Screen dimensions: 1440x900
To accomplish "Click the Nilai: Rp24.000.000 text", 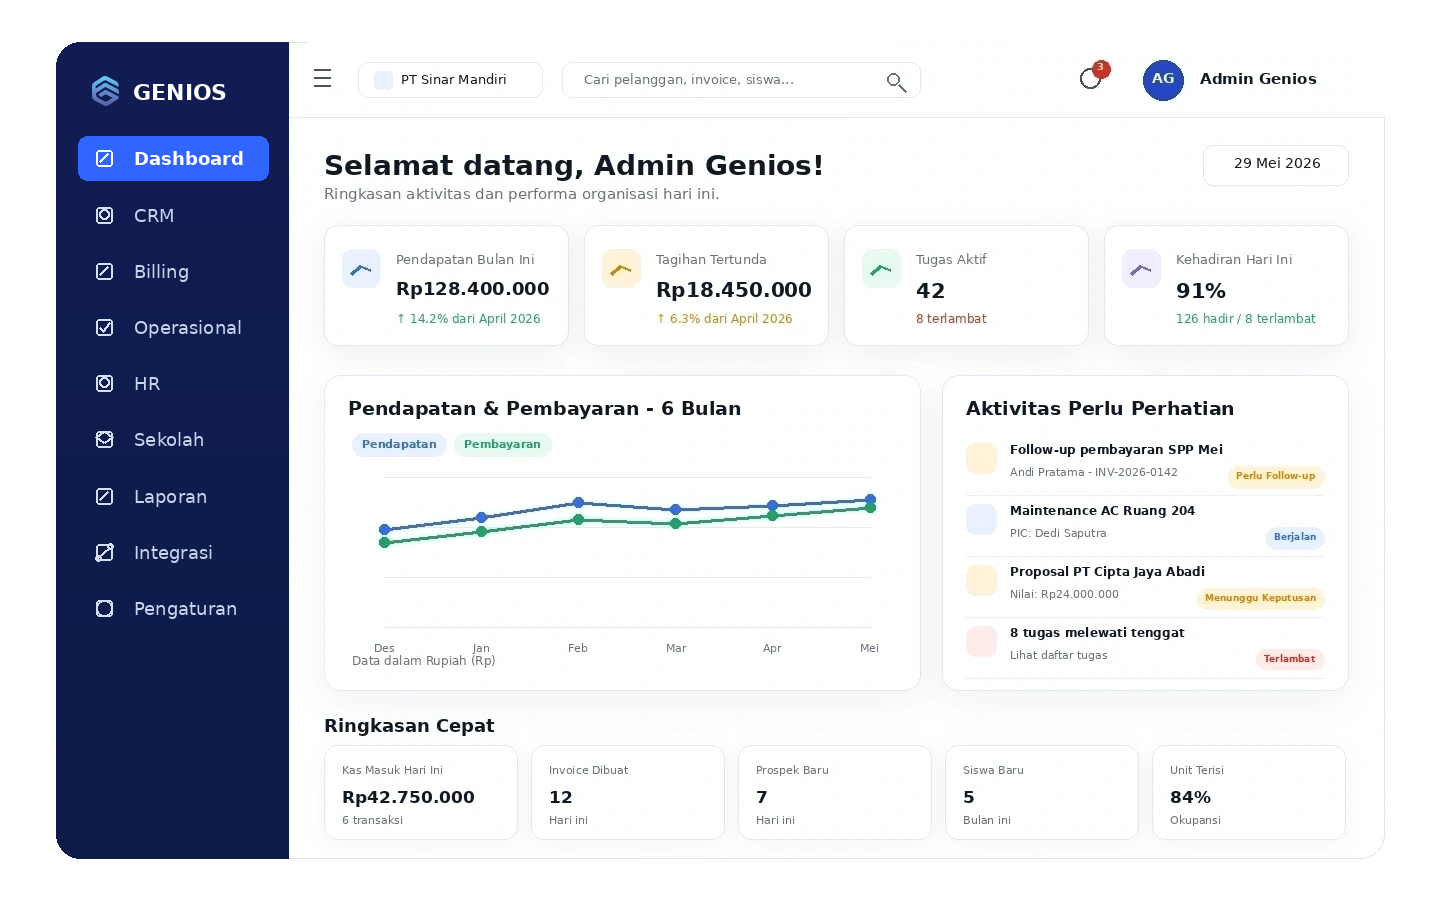I will tap(1064, 594).
